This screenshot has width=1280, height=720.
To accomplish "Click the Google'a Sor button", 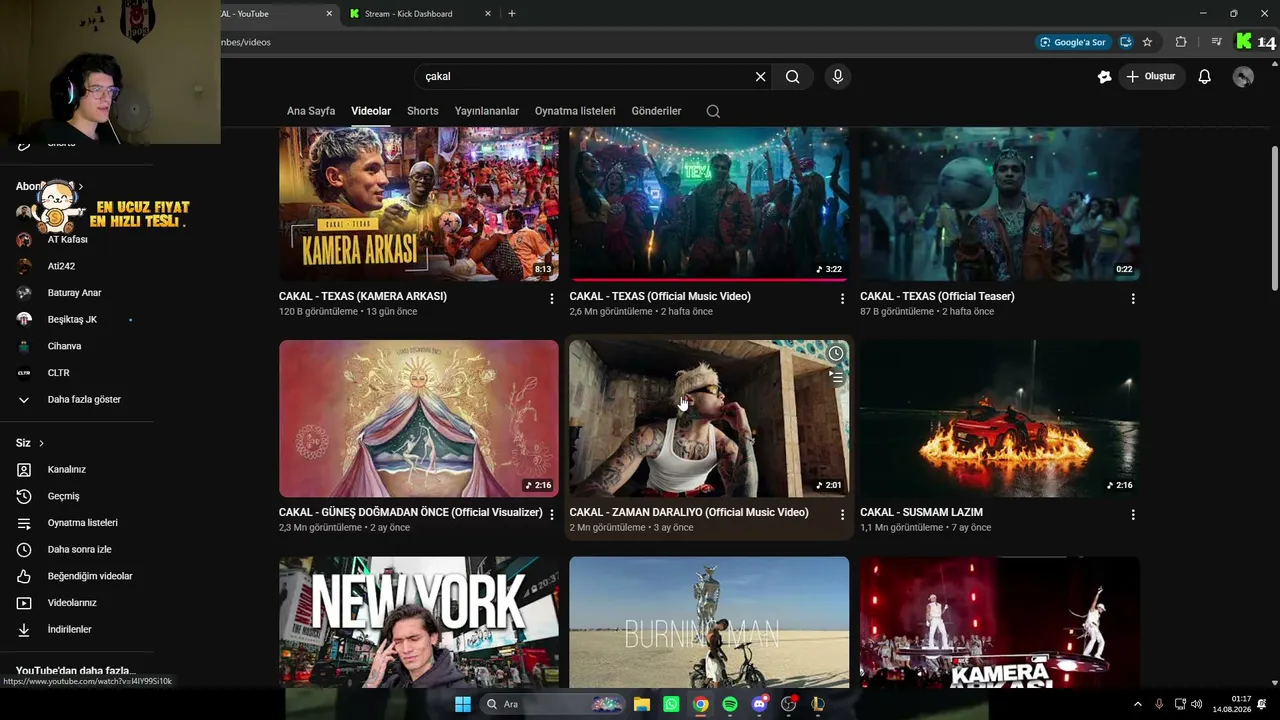I will (1073, 42).
